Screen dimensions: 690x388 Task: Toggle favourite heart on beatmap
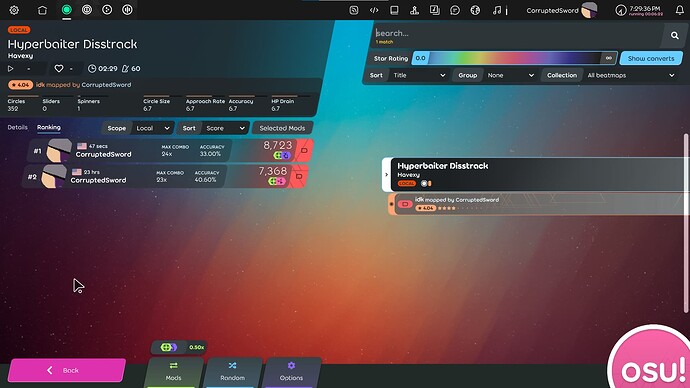[x=59, y=69]
